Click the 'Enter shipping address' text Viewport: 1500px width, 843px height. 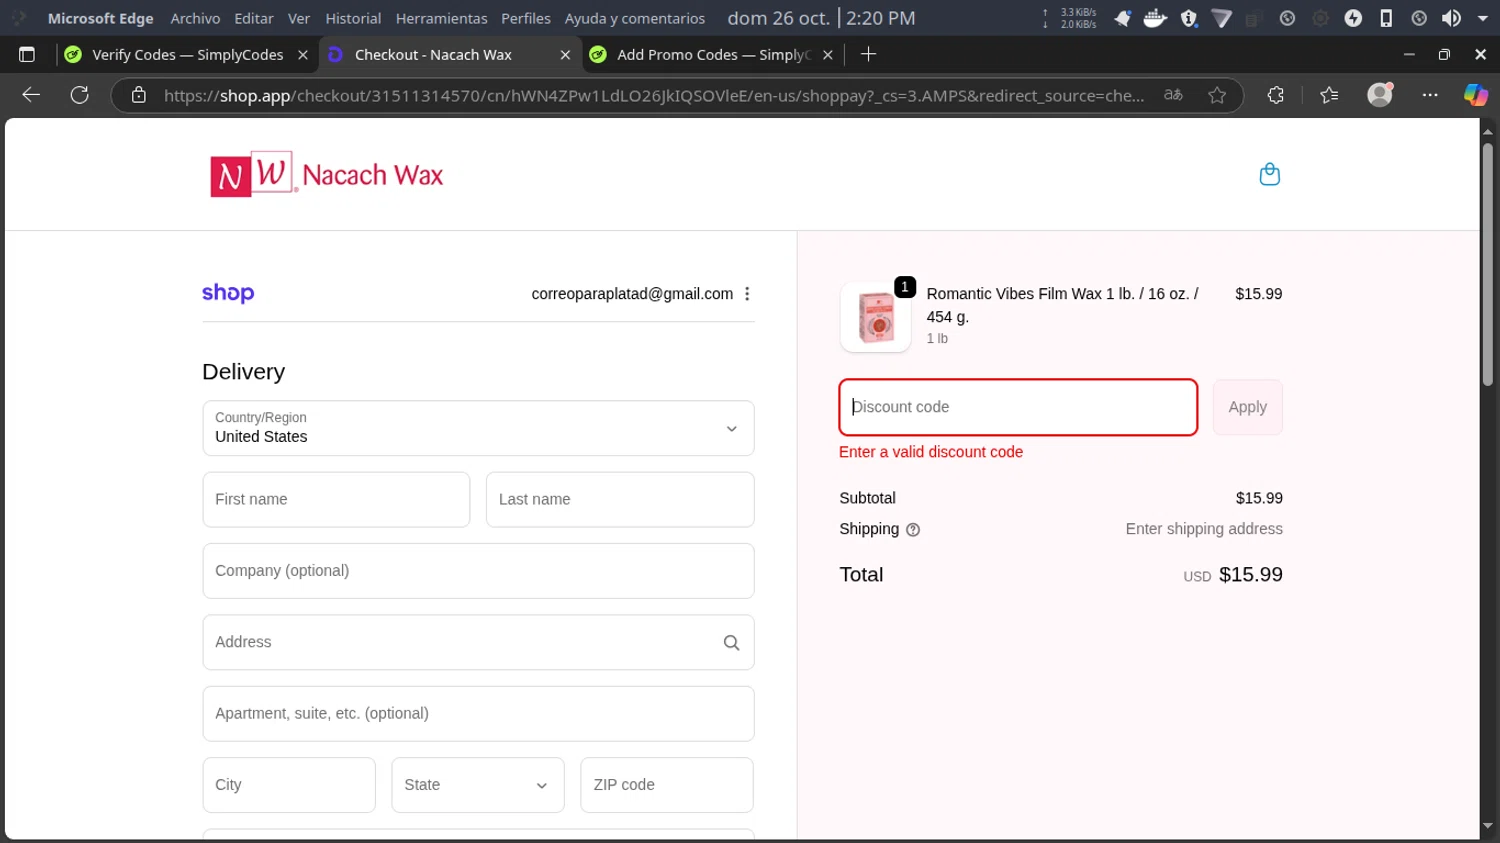click(1204, 529)
